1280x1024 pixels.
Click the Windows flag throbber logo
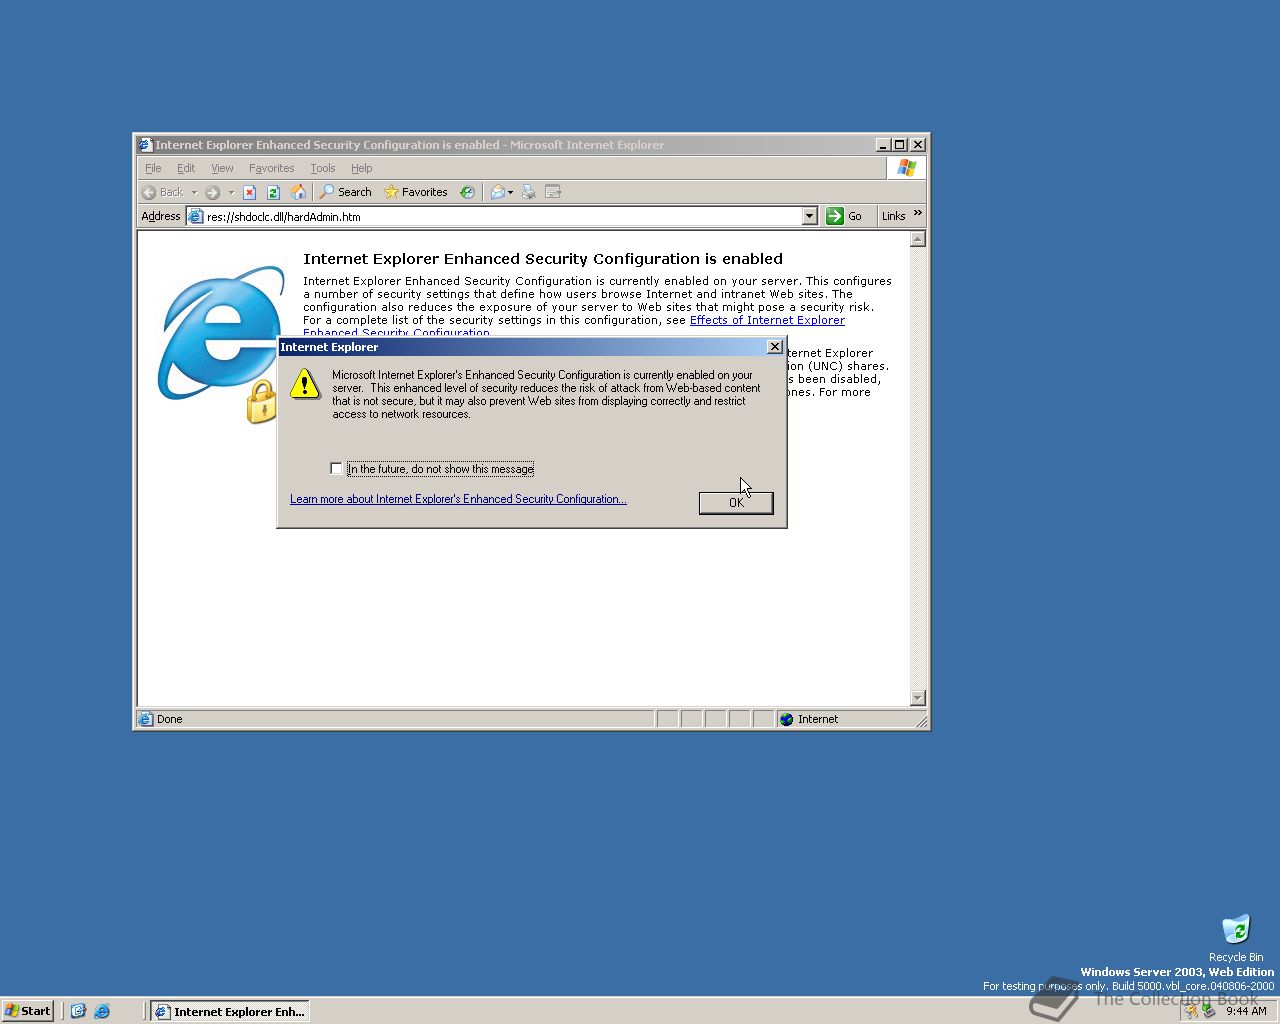906,168
